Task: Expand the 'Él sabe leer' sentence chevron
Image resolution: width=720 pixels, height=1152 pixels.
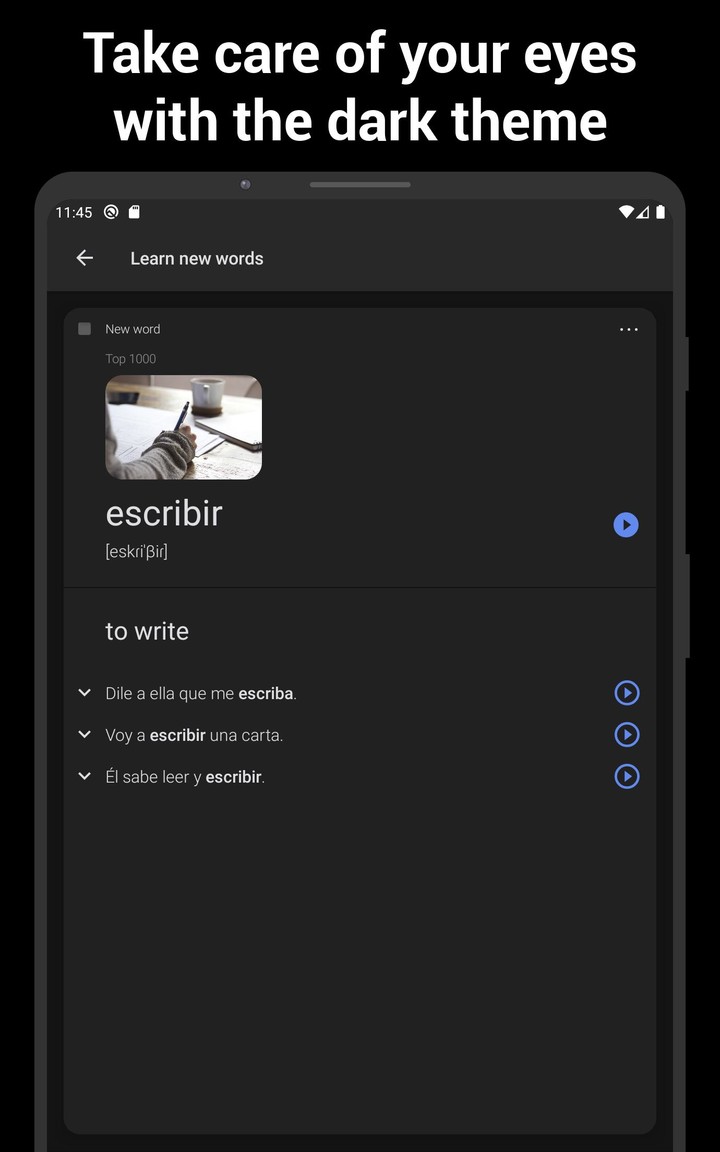Action: click(85, 776)
